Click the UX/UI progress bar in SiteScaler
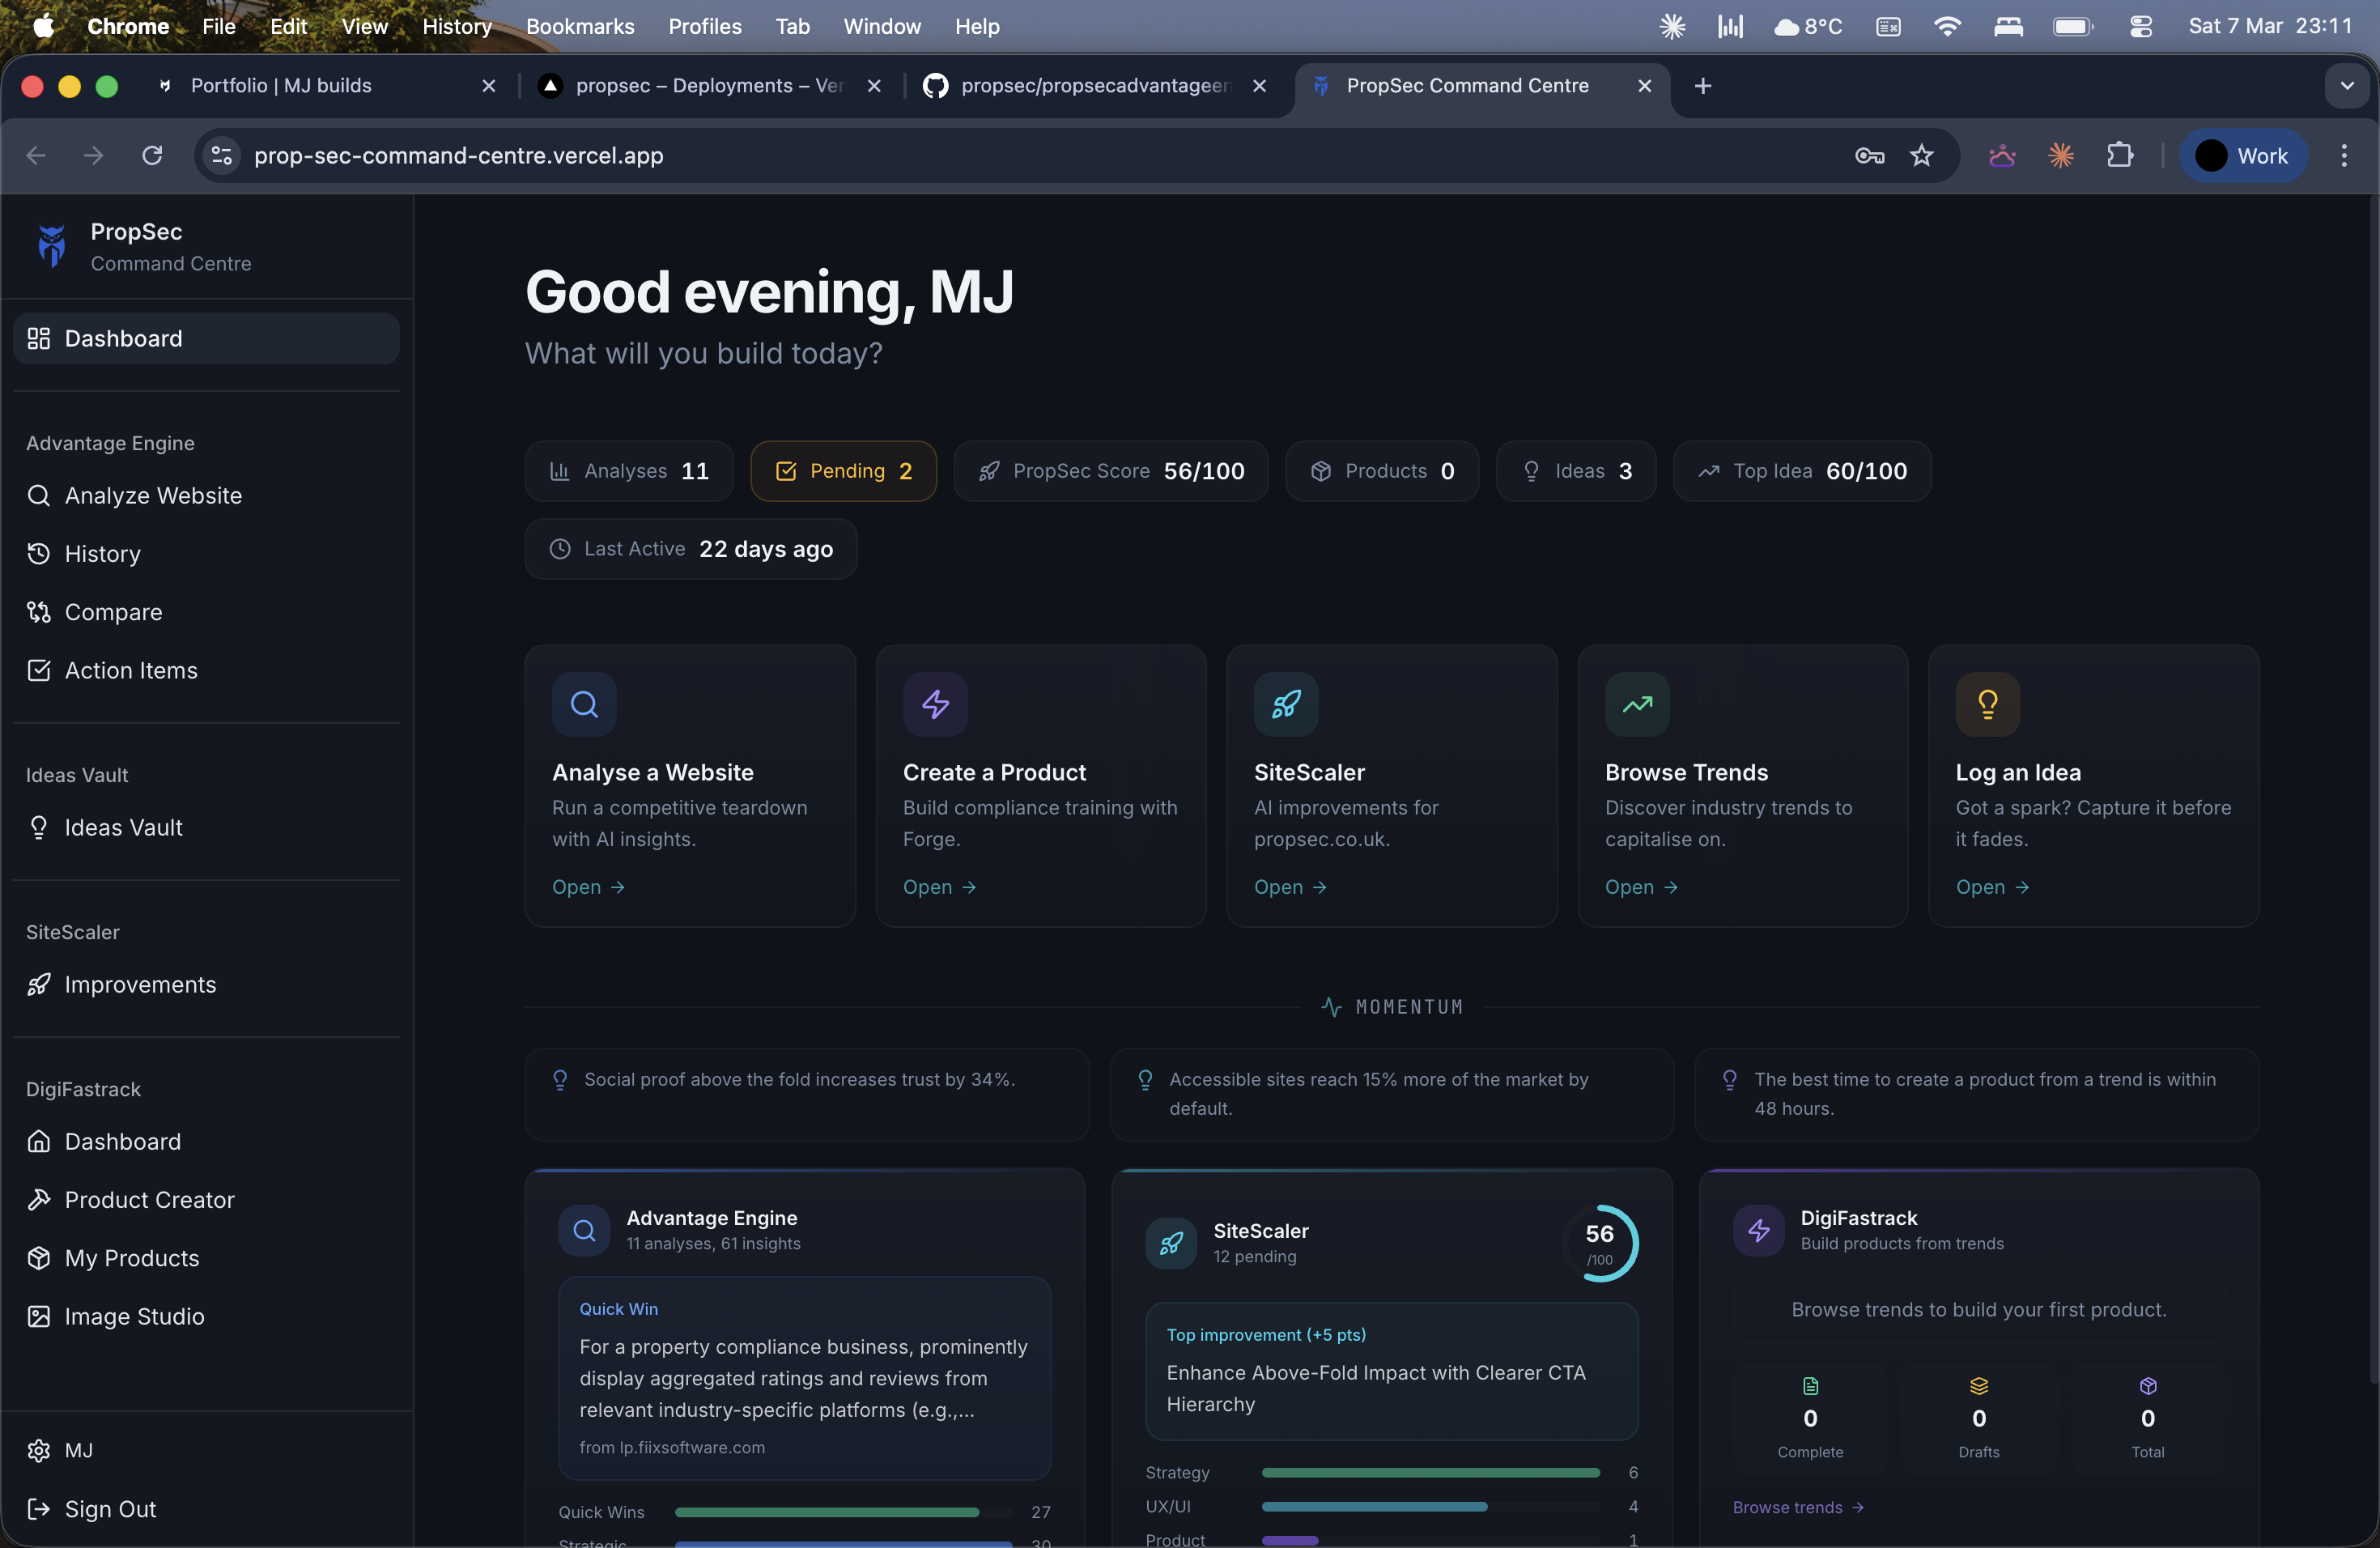The image size is (2380, 1548). (x=1430, y=1506)
